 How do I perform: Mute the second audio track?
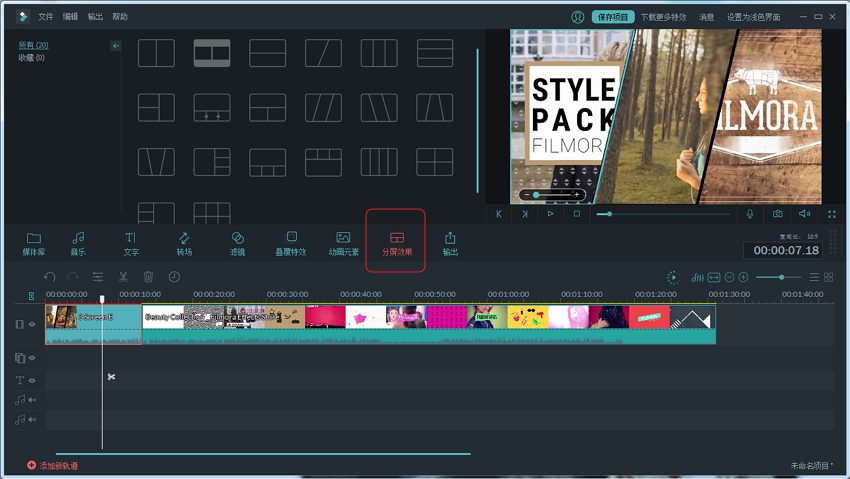(32, 419)
